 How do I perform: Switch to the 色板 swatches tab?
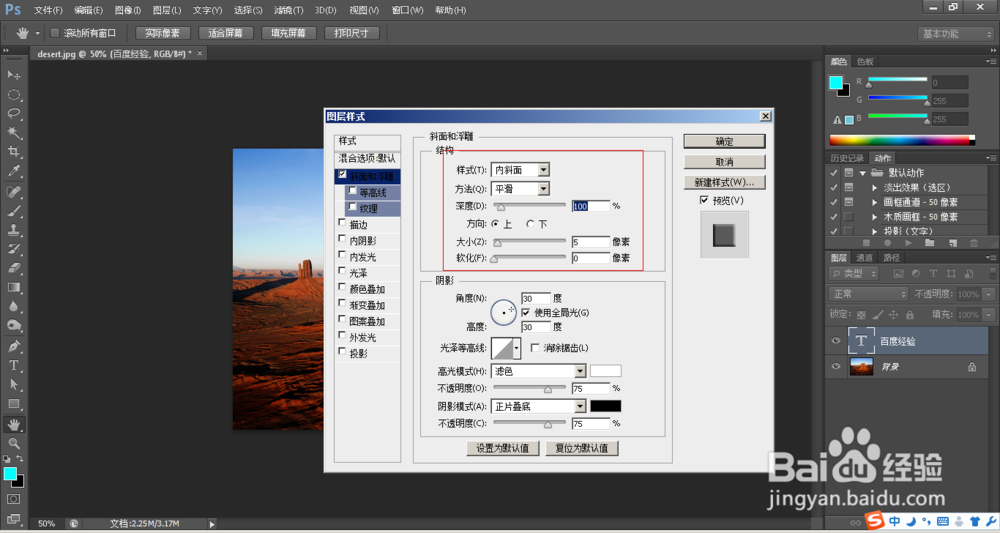[865, 61]
